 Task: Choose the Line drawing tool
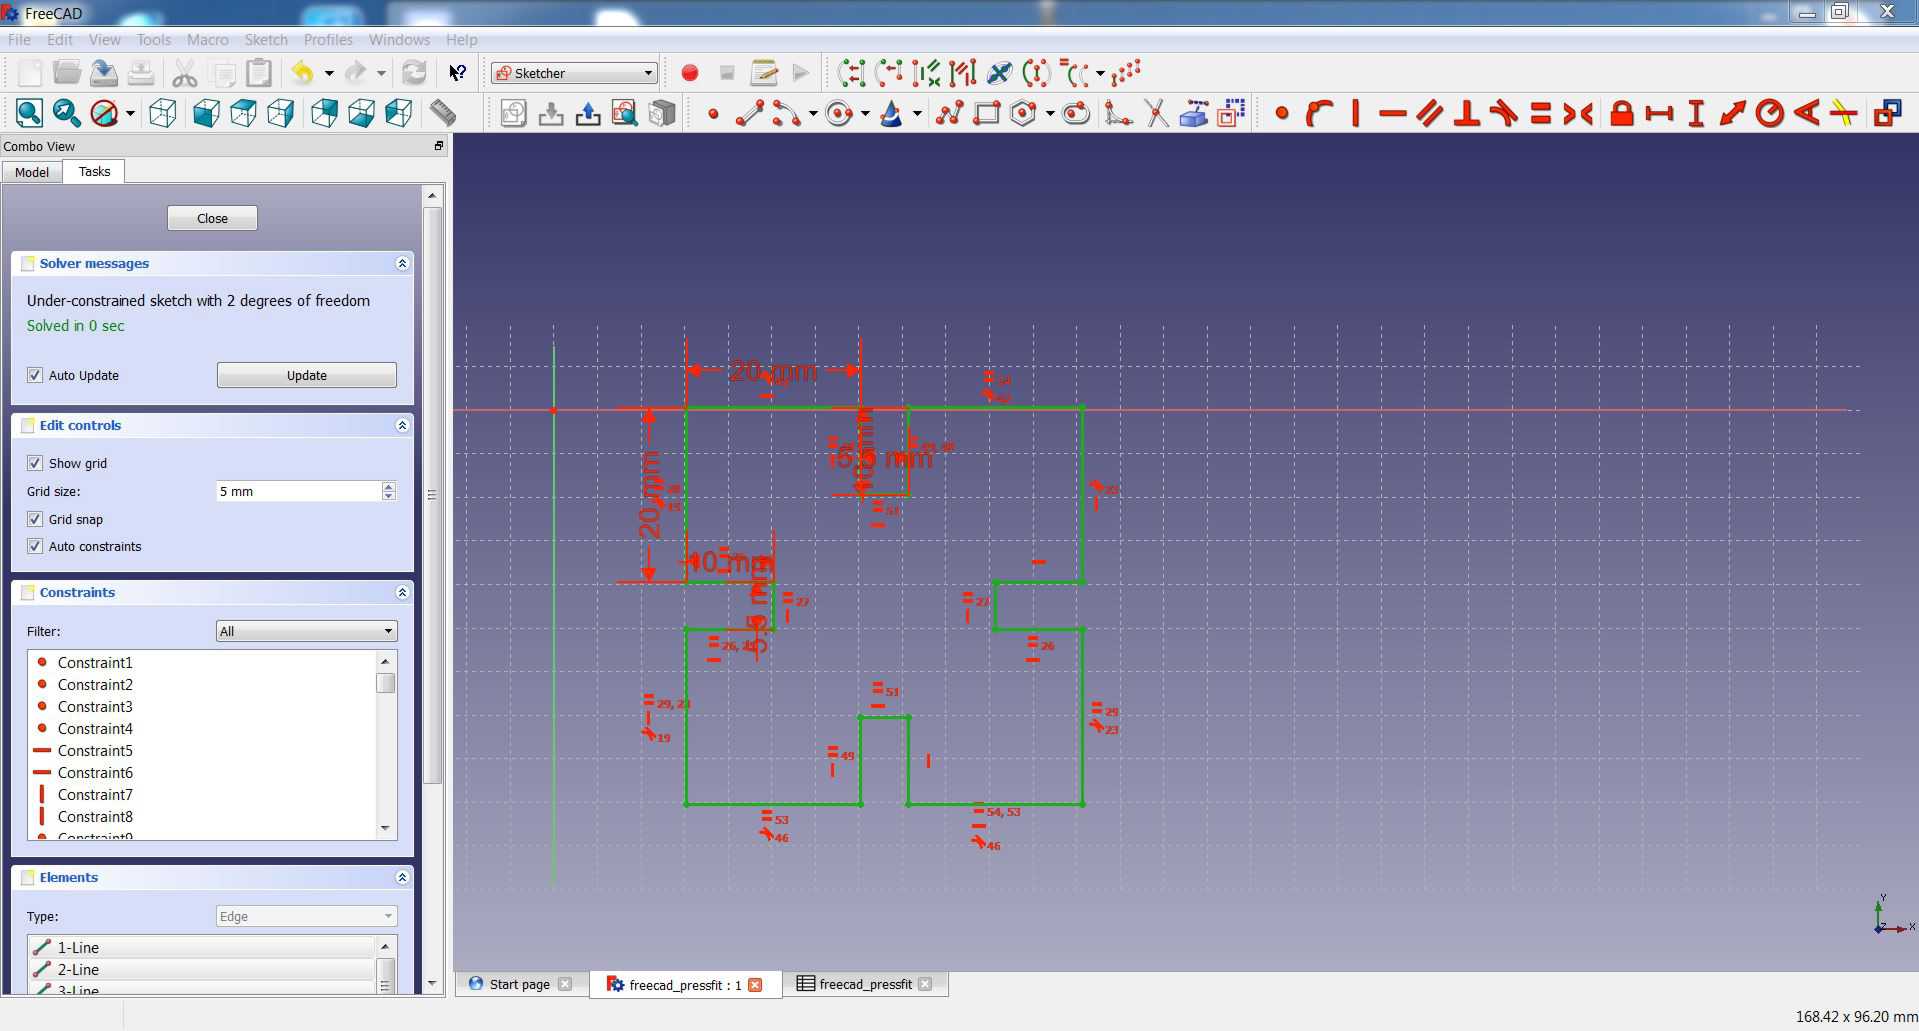pyautogui.click(x=750, y=113)
